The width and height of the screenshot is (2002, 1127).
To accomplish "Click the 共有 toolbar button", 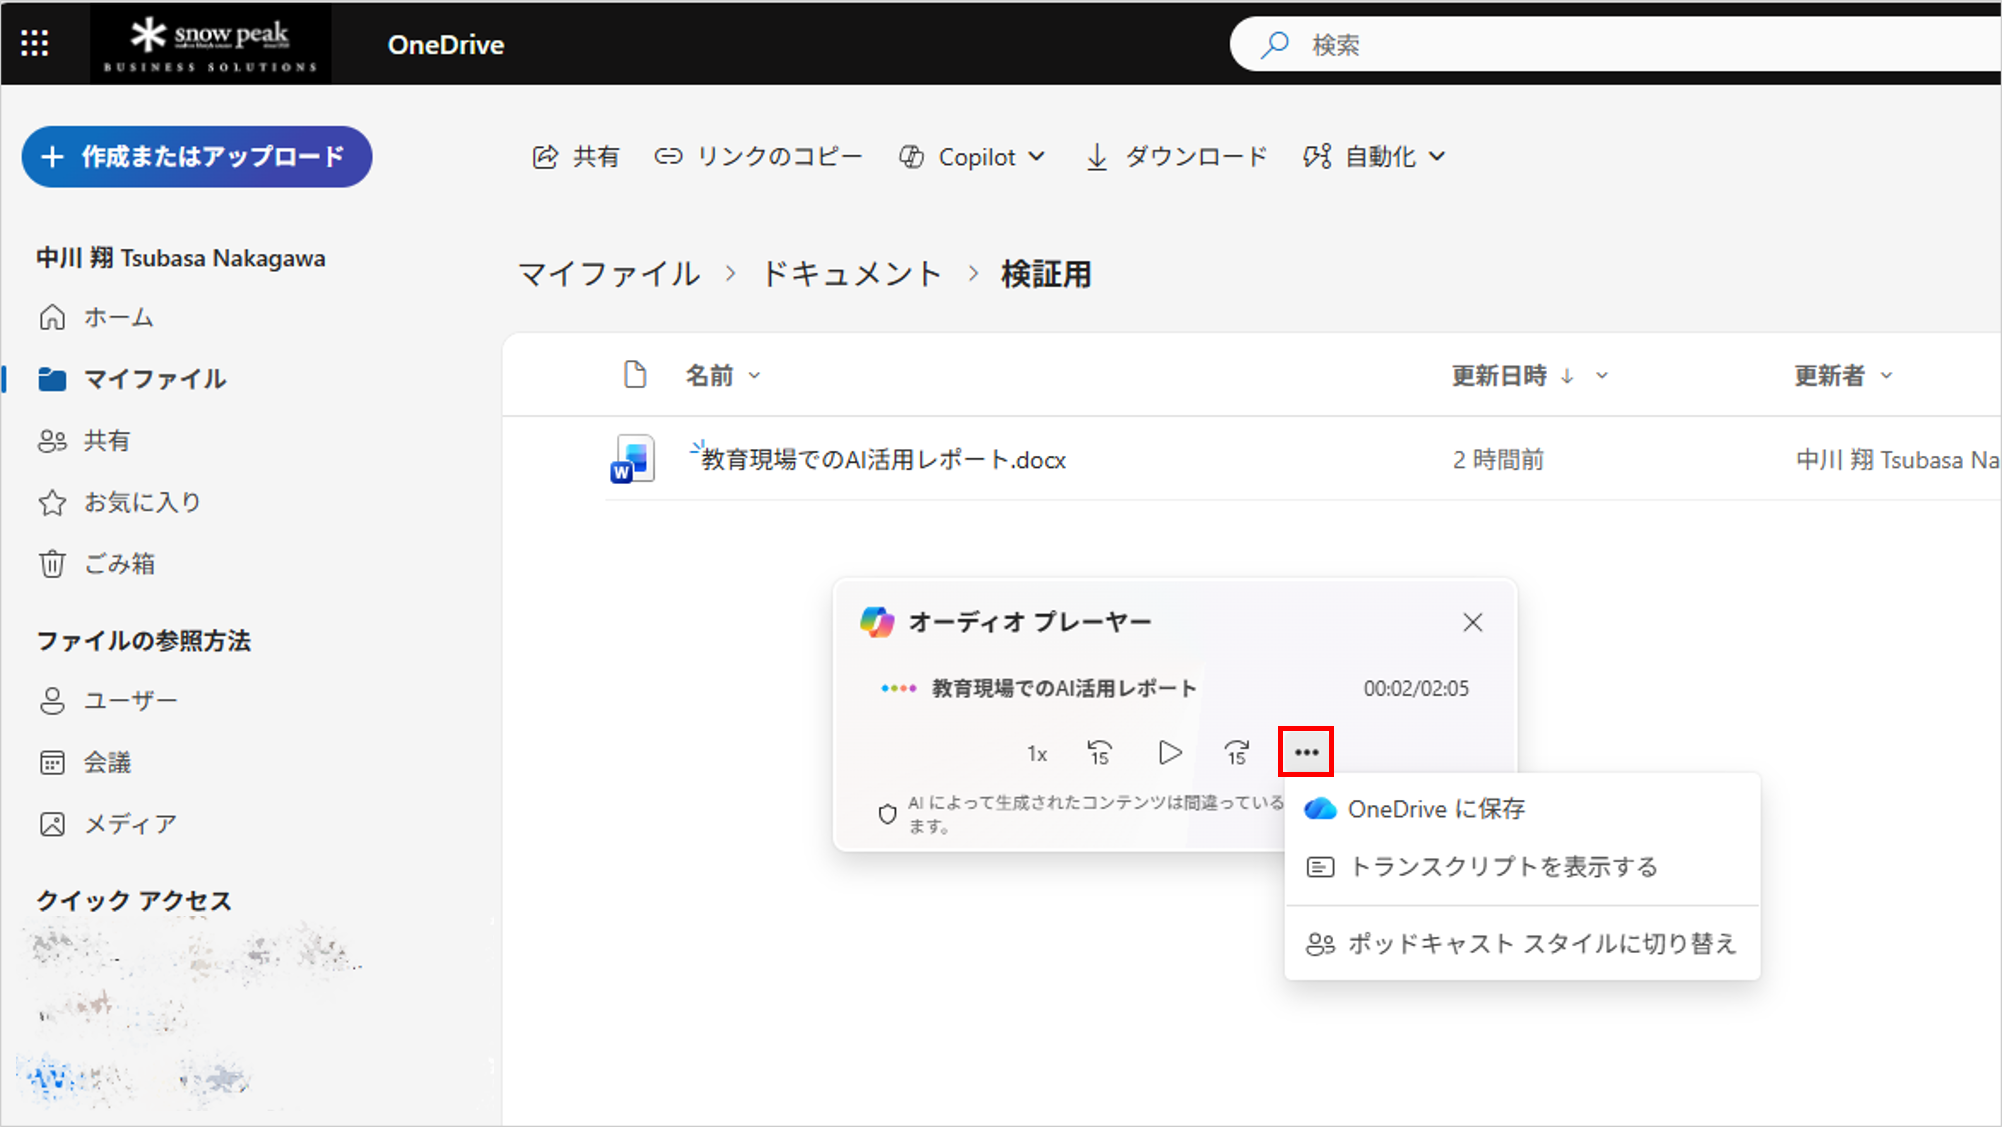I will [576, 157].
